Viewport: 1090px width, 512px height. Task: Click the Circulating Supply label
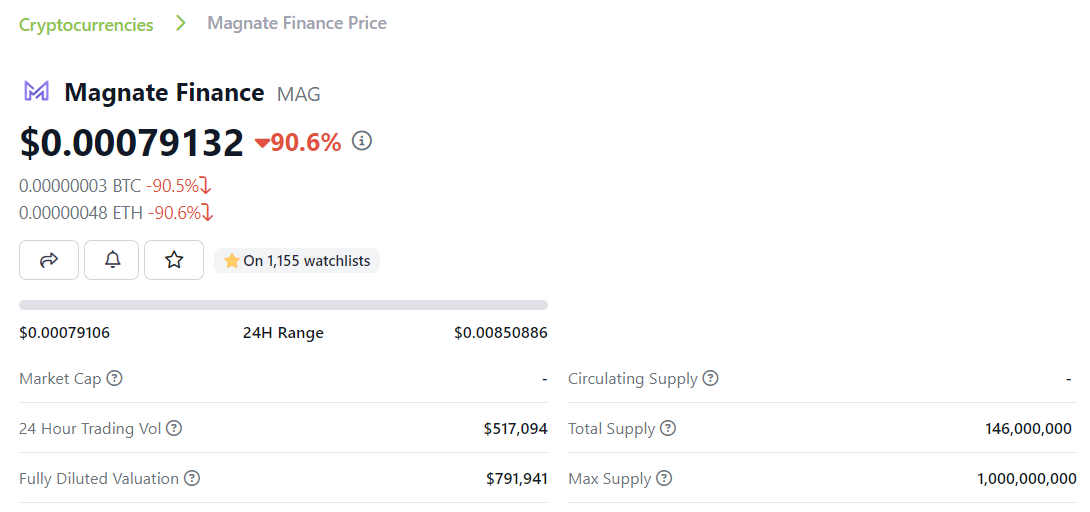coord(633,379)
